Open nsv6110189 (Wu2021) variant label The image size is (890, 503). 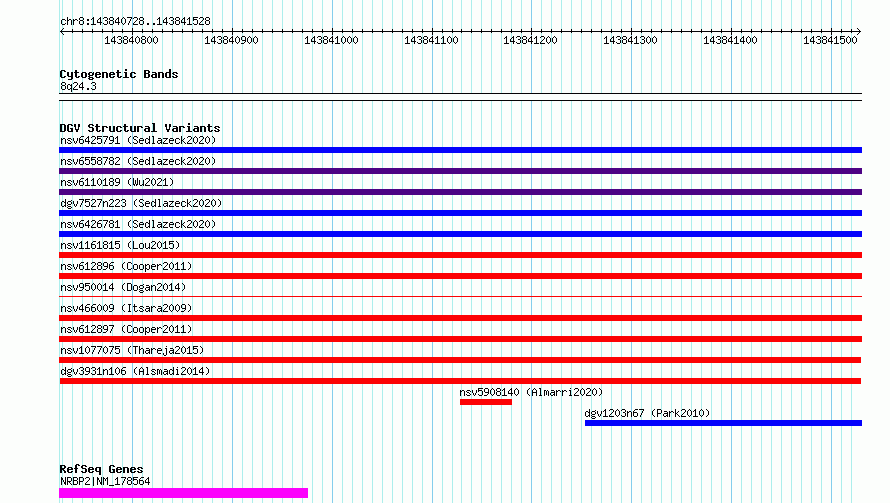click(x=117, y=182)
